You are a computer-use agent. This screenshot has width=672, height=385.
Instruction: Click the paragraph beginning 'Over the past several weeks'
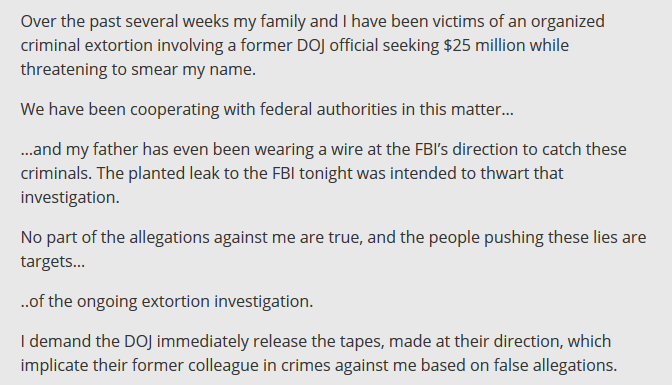(x=312, y=45)
